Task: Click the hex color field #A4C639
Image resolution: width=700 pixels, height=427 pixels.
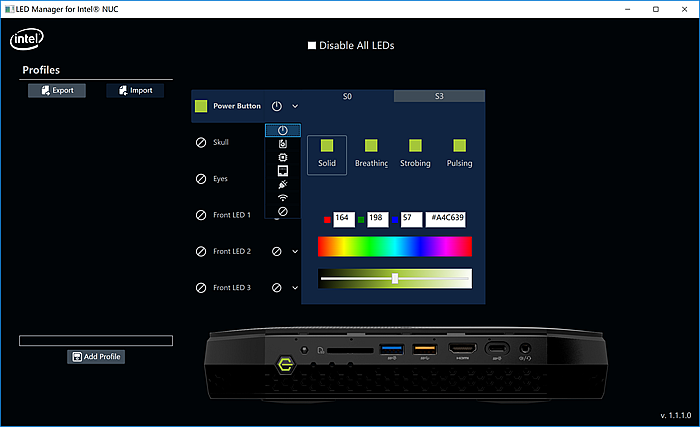Action: (446, 219)
